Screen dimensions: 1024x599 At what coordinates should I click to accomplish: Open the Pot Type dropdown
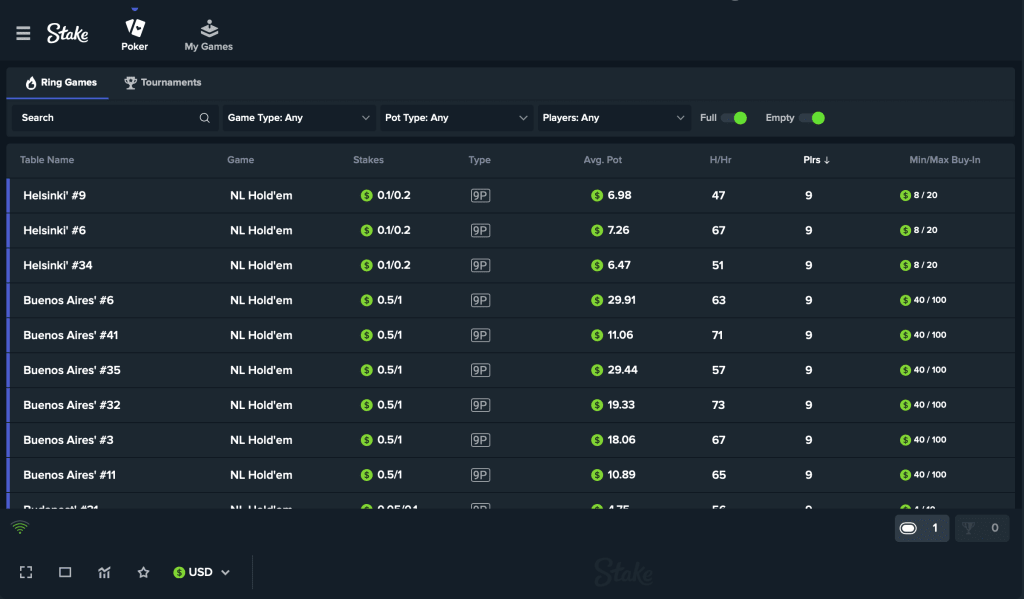[456, 117]
